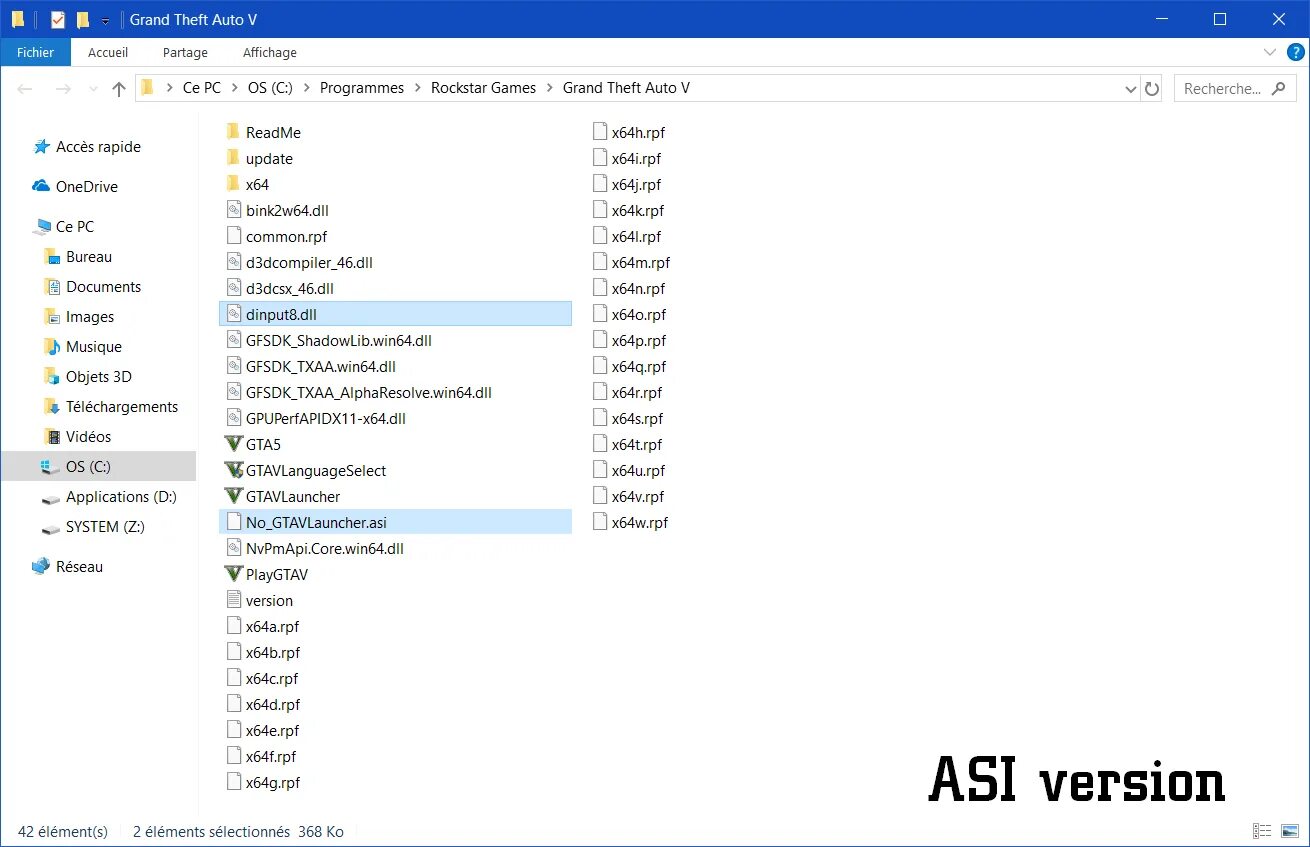Select the ReadMe folder icon

(x=233, y=132)
